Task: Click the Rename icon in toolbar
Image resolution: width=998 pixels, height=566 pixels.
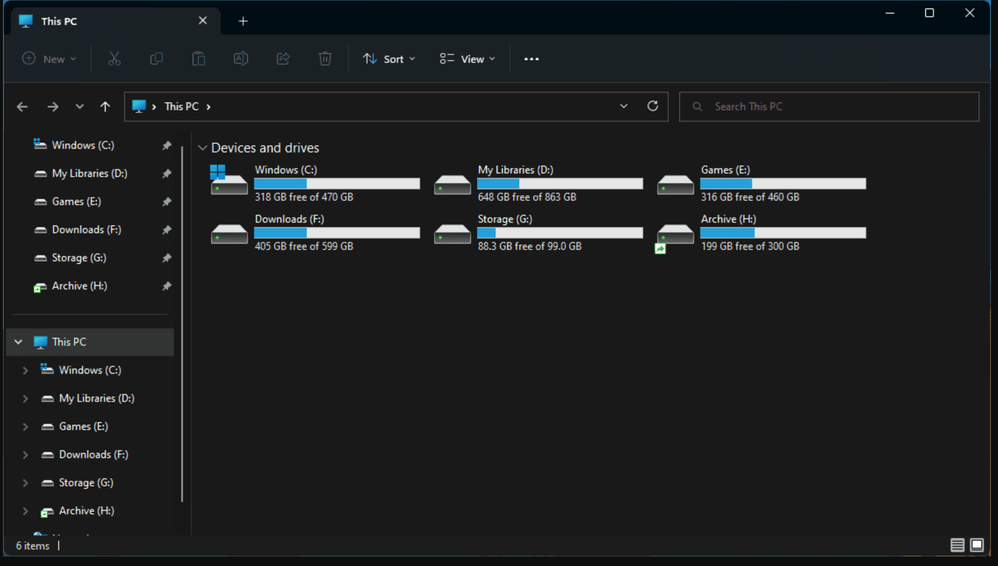Action: pos(241,59)
